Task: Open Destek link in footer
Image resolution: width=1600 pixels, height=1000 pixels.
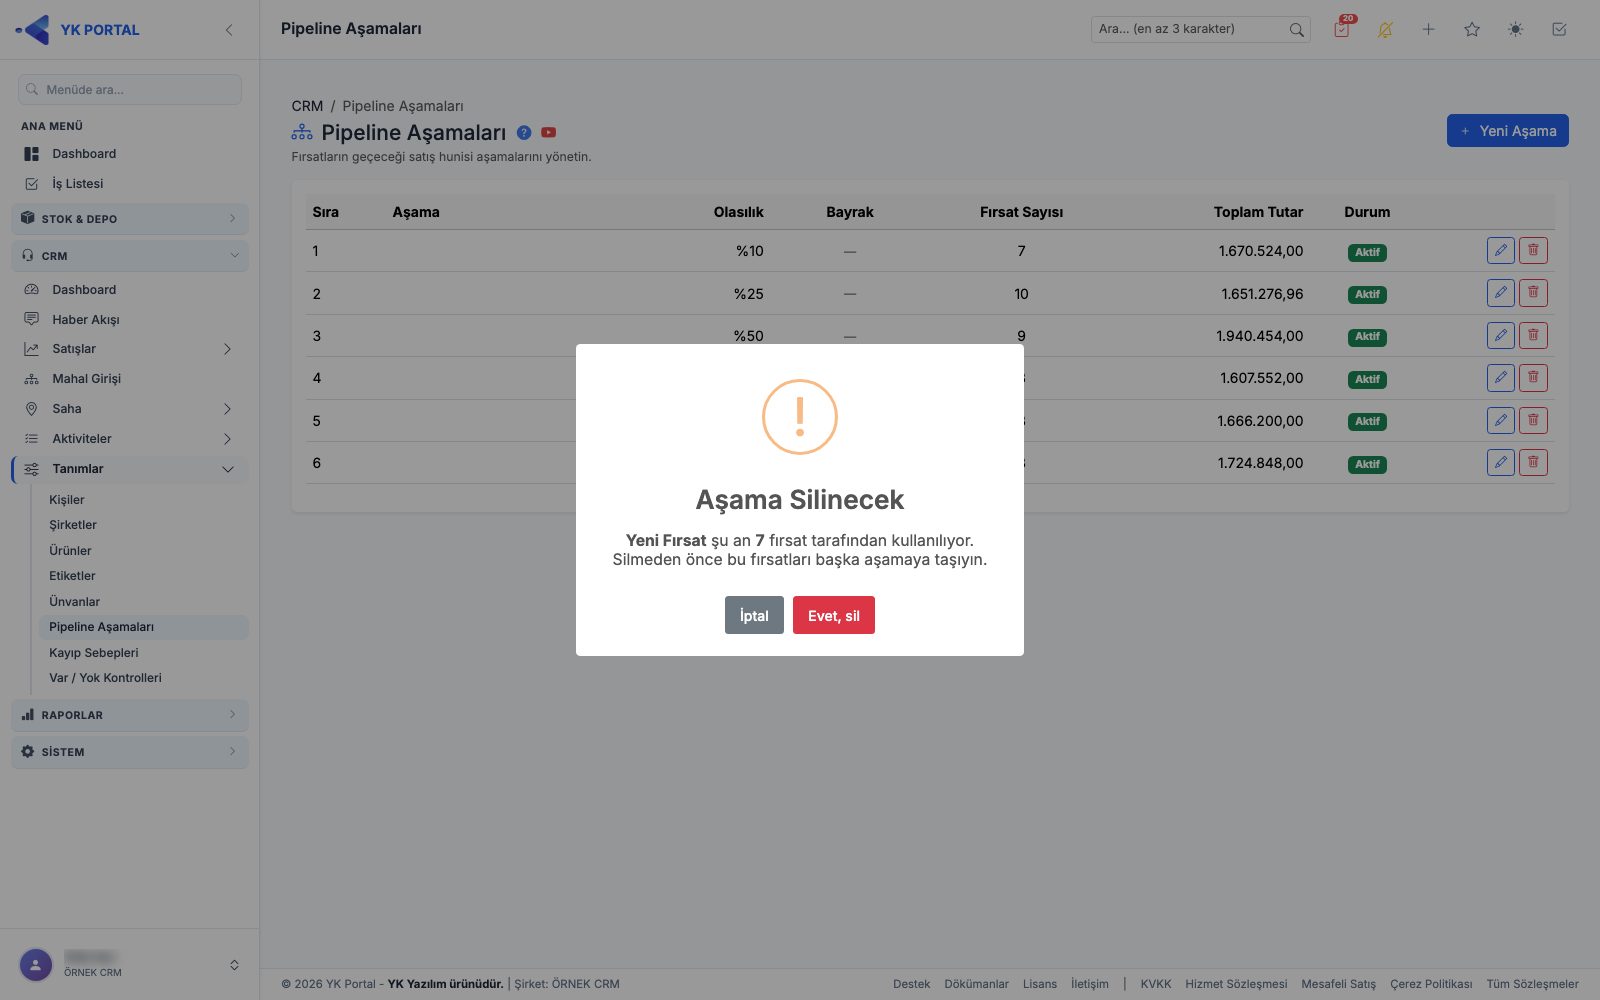Action: coord(911,984)
